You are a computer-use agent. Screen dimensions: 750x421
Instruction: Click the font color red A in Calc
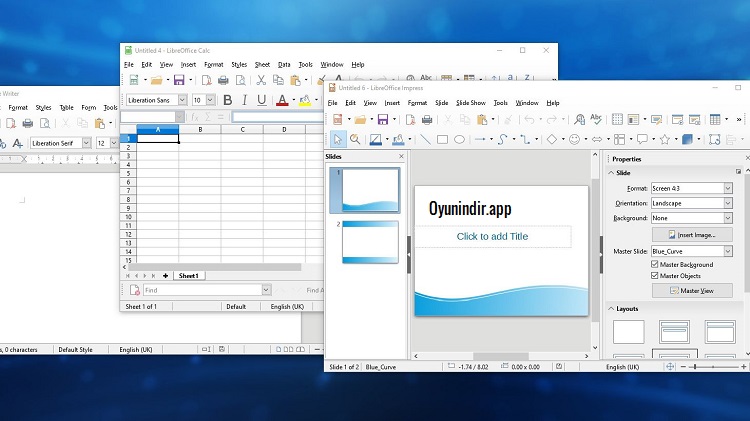click(282, 100)
